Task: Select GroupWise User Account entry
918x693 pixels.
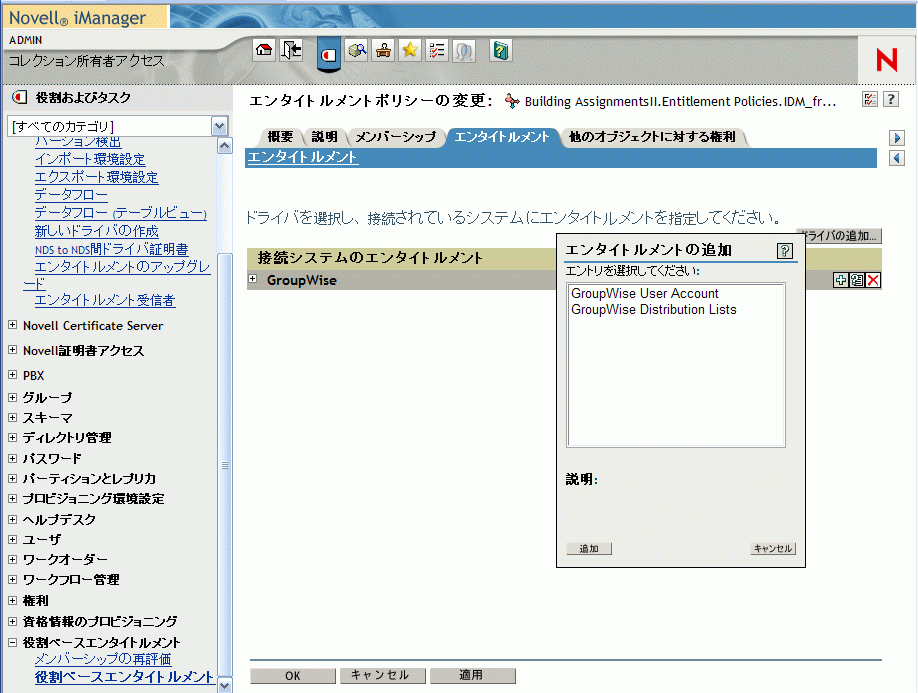Action: (645, 293)
